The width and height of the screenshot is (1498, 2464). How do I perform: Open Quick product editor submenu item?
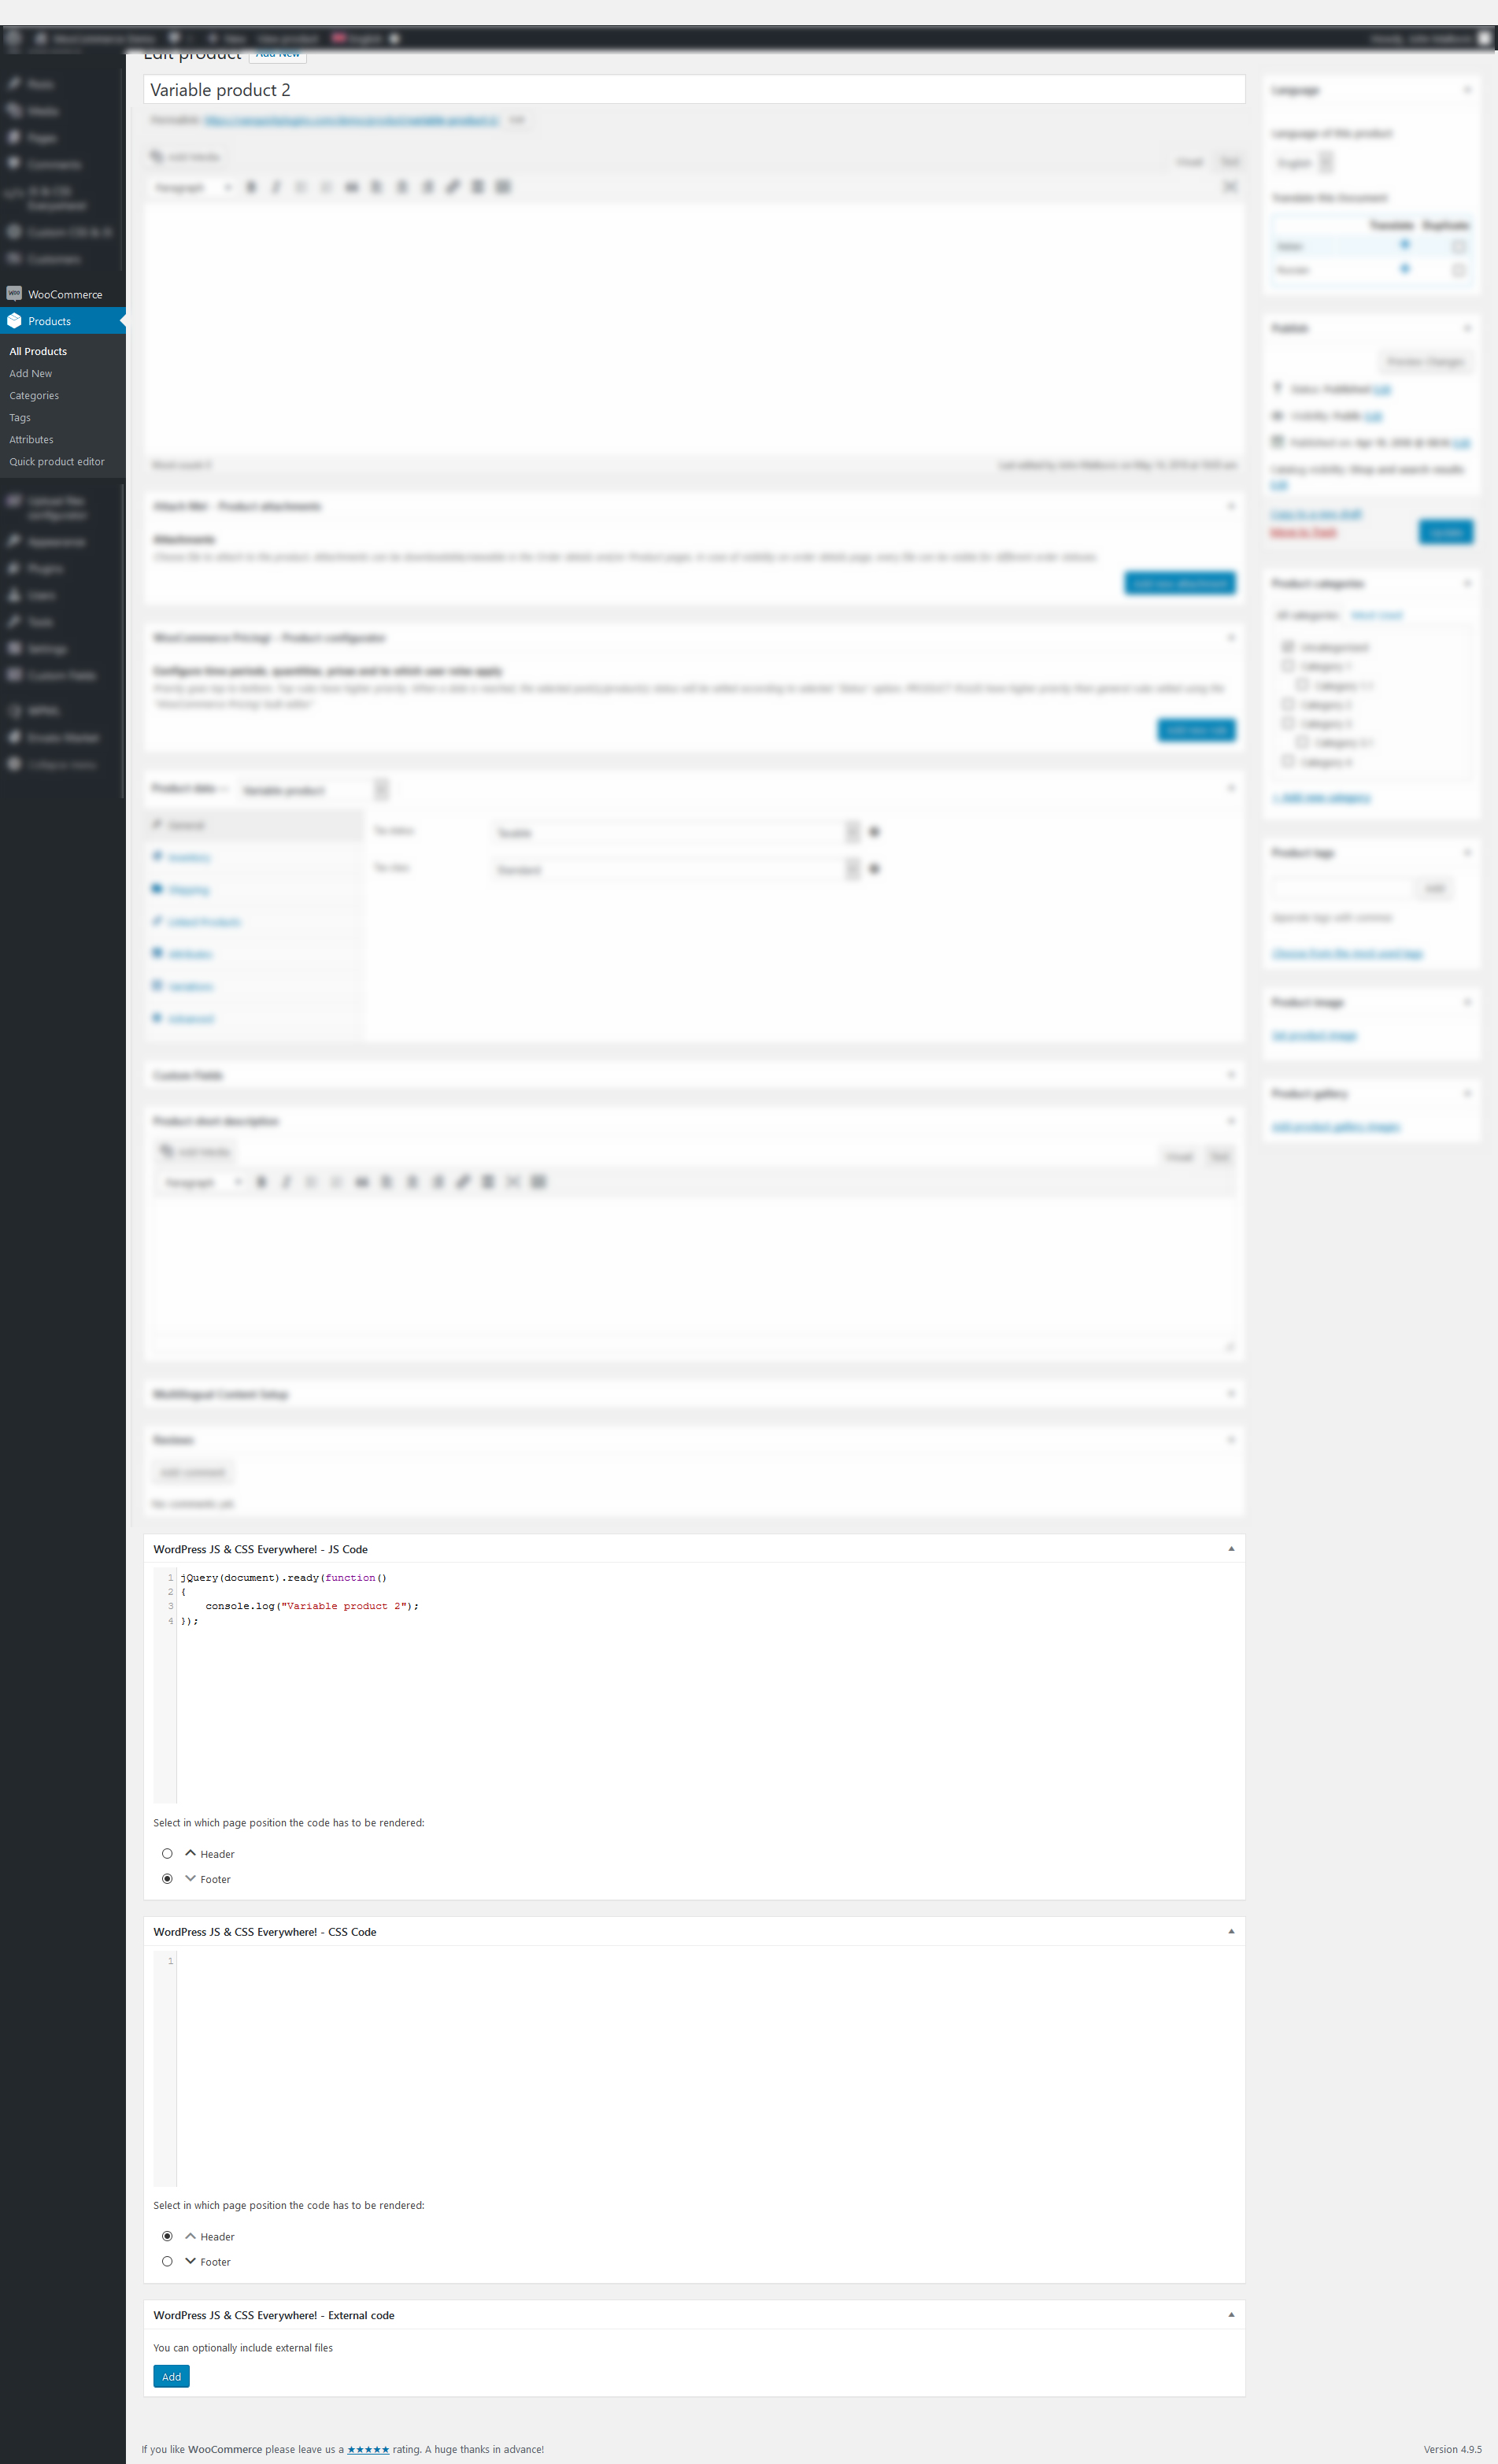pos(57,461)
